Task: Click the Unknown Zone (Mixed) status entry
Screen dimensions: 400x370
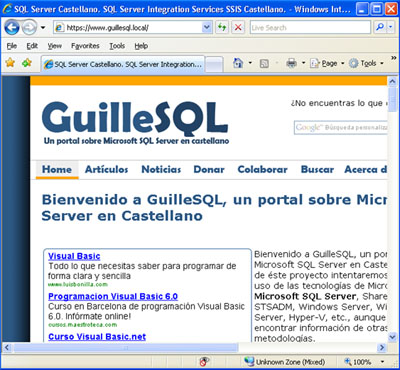Action: coord(285,362)
